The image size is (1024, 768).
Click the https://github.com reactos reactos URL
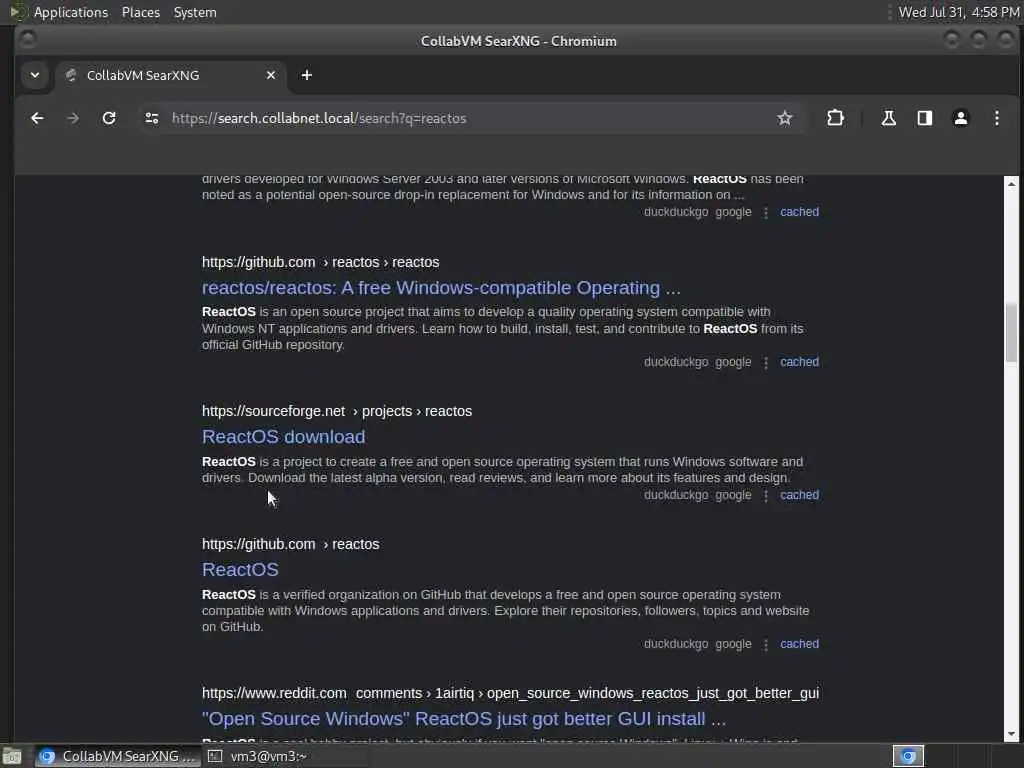[320, 263]
